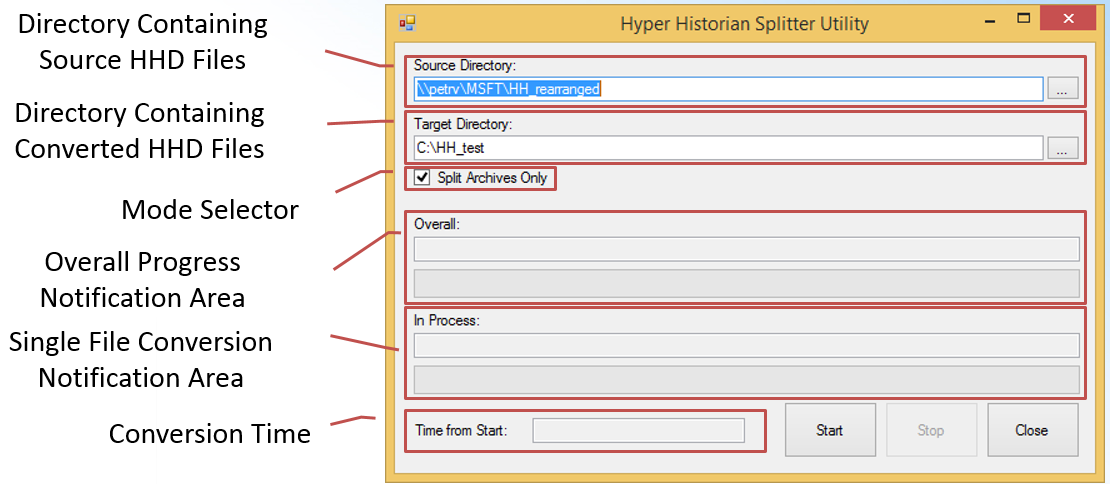Click the 'Split Archives Only' label text
Screen dimensions: 1110x484
tap(492, 178)
